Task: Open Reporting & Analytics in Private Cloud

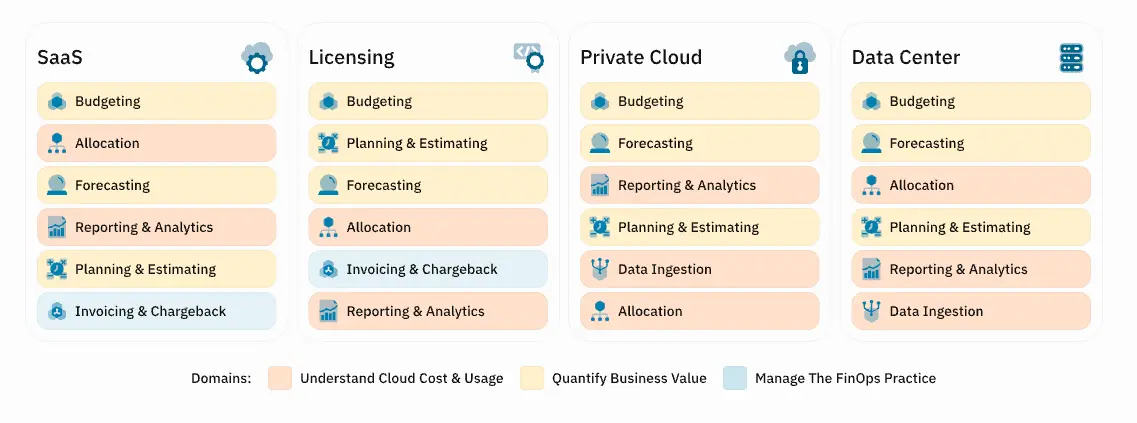Action: point(700,185)
